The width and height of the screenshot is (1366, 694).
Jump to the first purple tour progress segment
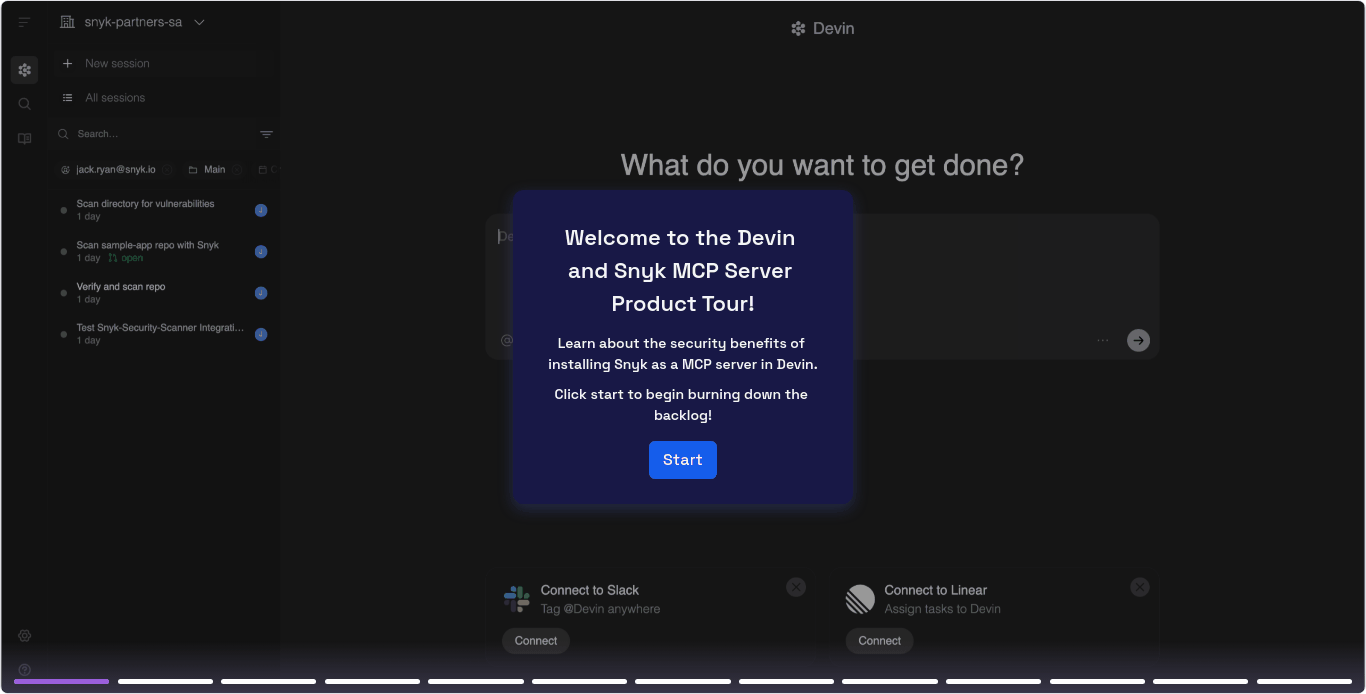(x=61, y=682)
